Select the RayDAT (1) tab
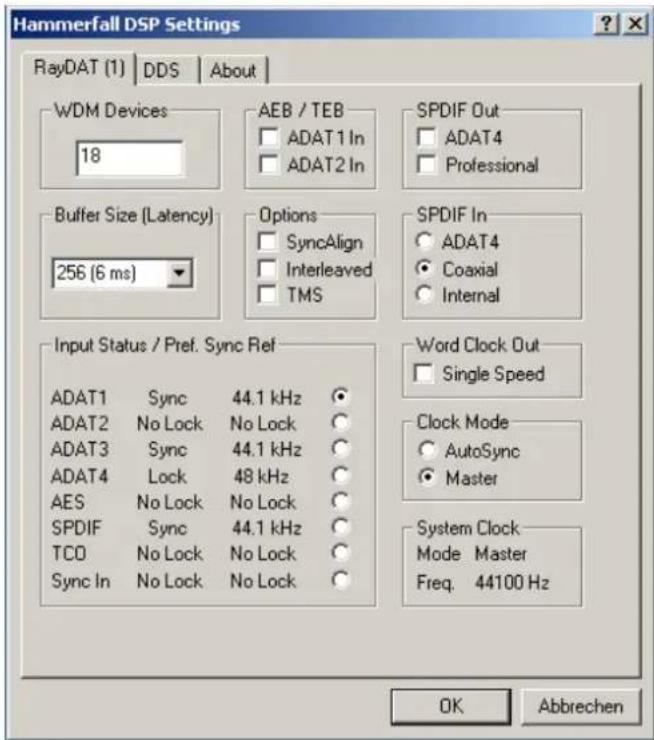 [x=79, y=68]
